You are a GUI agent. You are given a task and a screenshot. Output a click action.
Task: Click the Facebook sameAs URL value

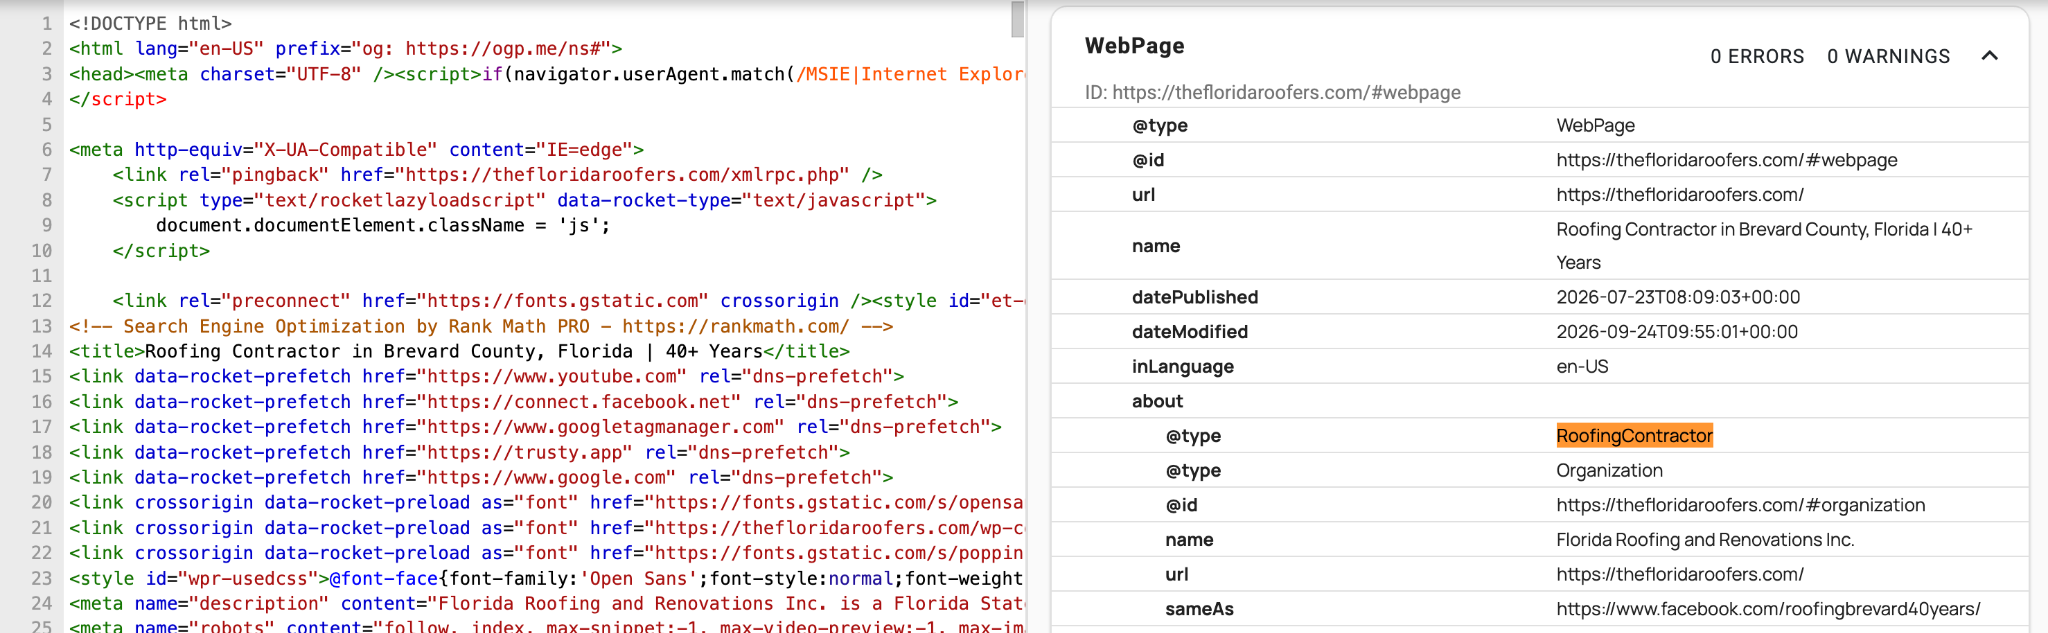click(1768, 609)
